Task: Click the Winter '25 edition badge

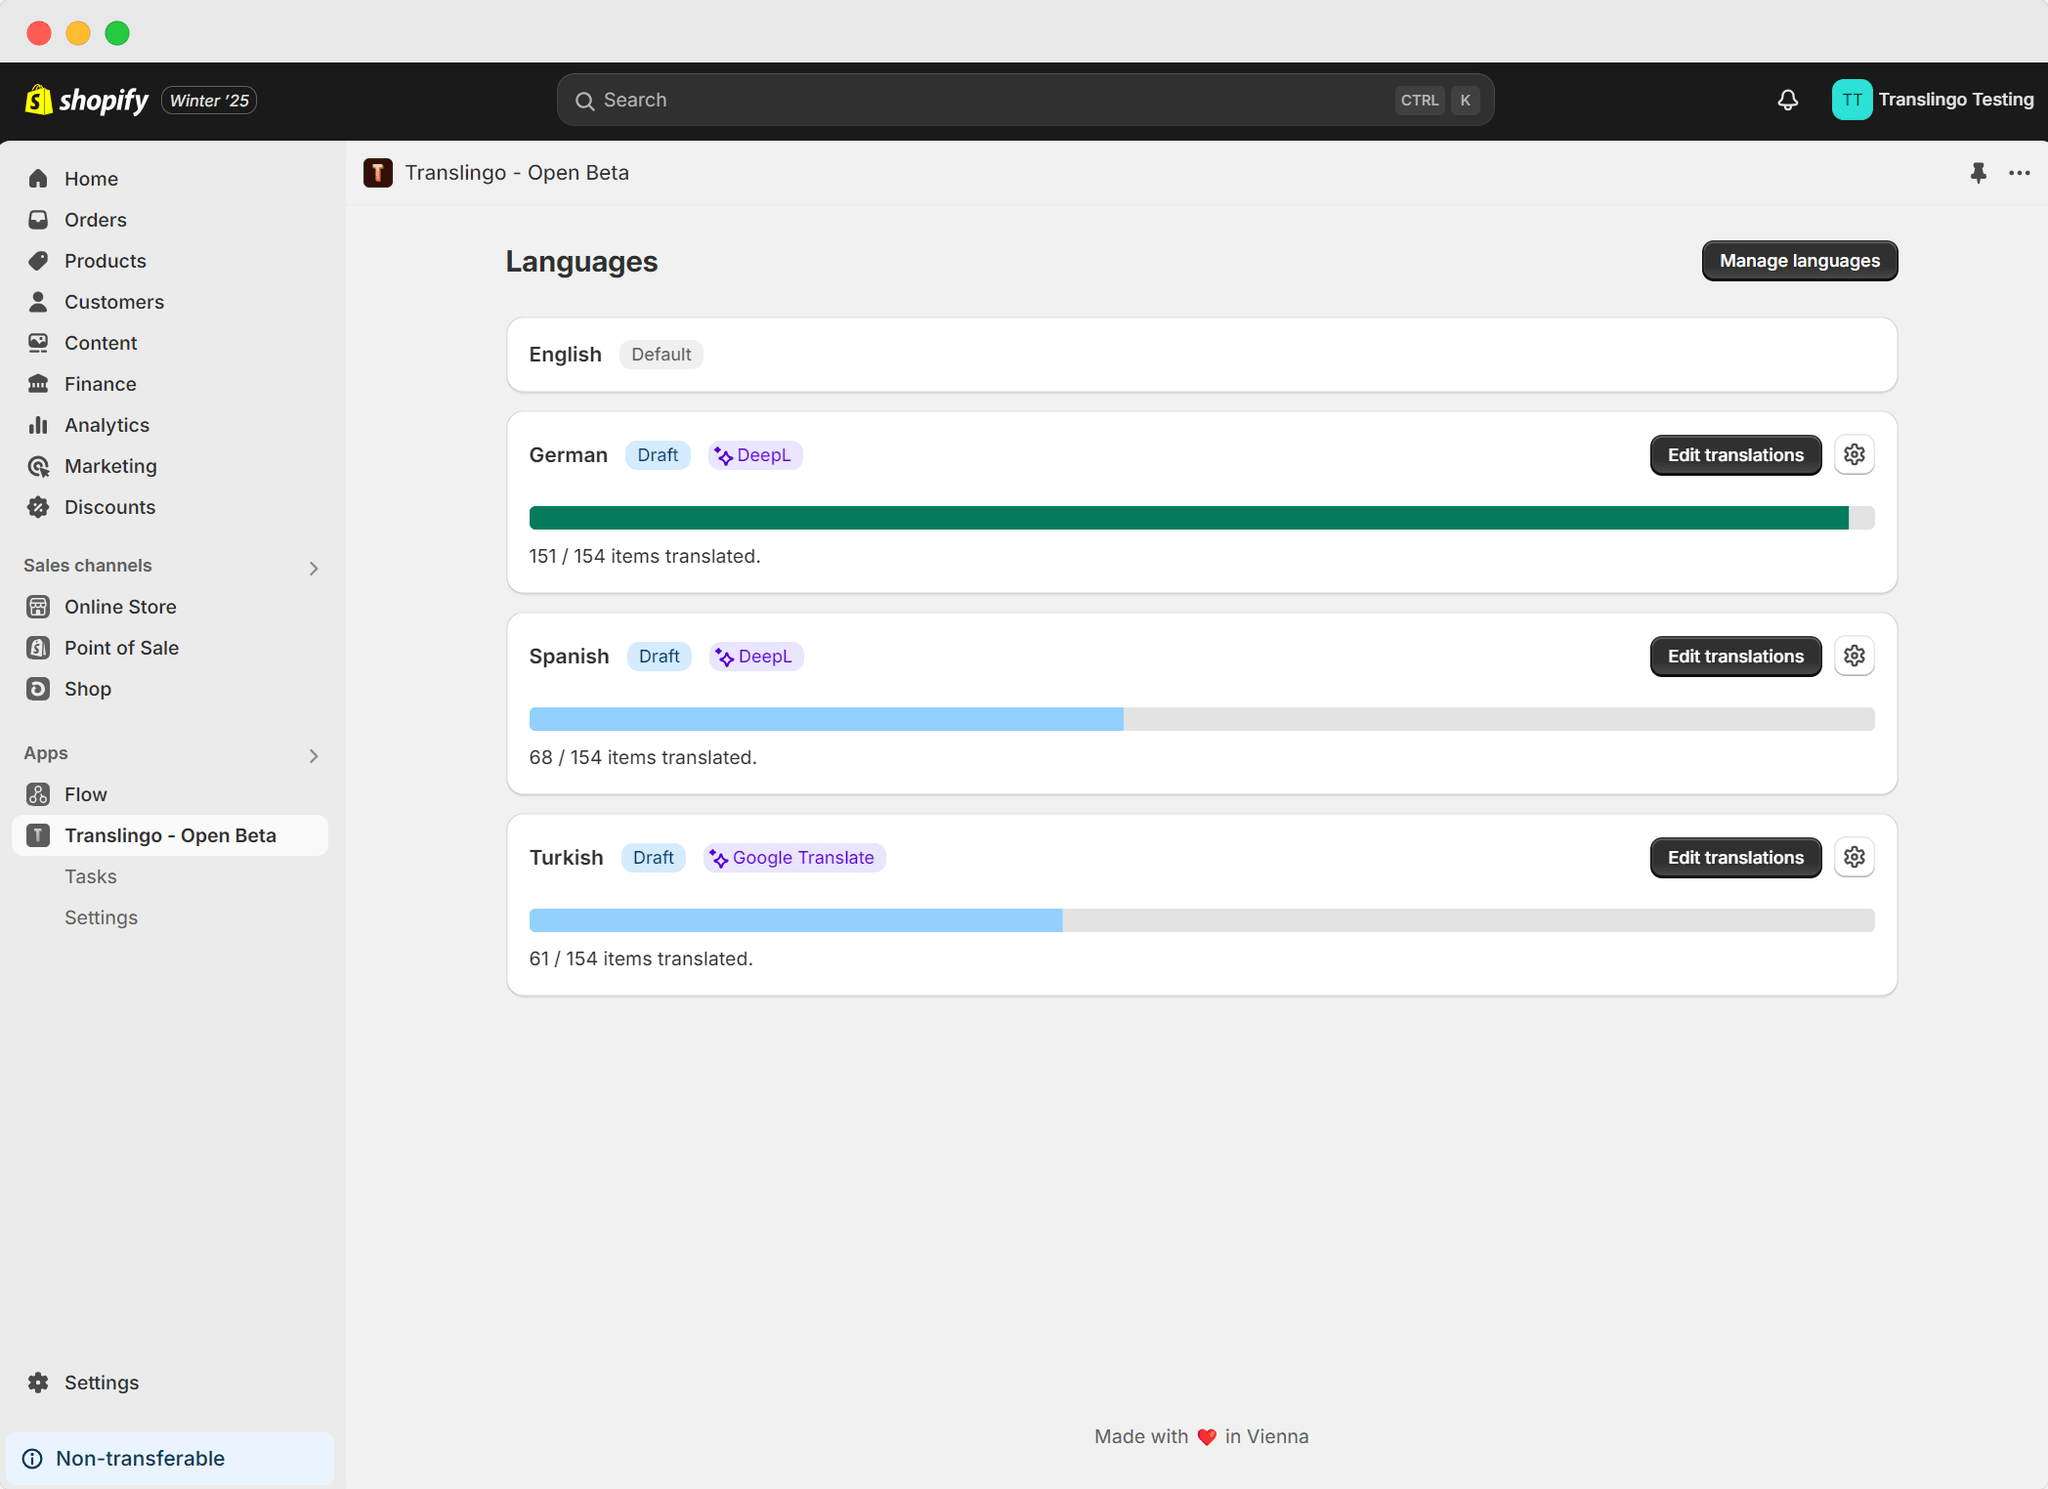Action: tap(209, 100)
